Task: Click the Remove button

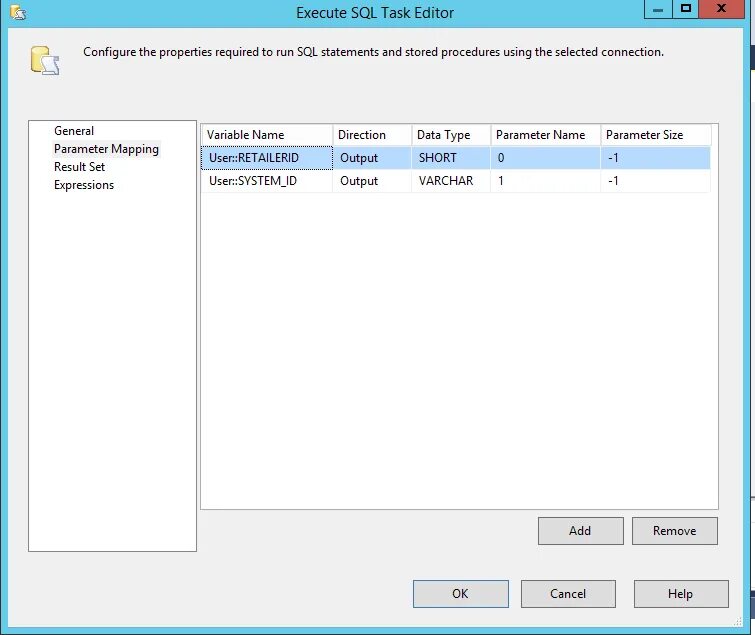Action: (674, 531)
